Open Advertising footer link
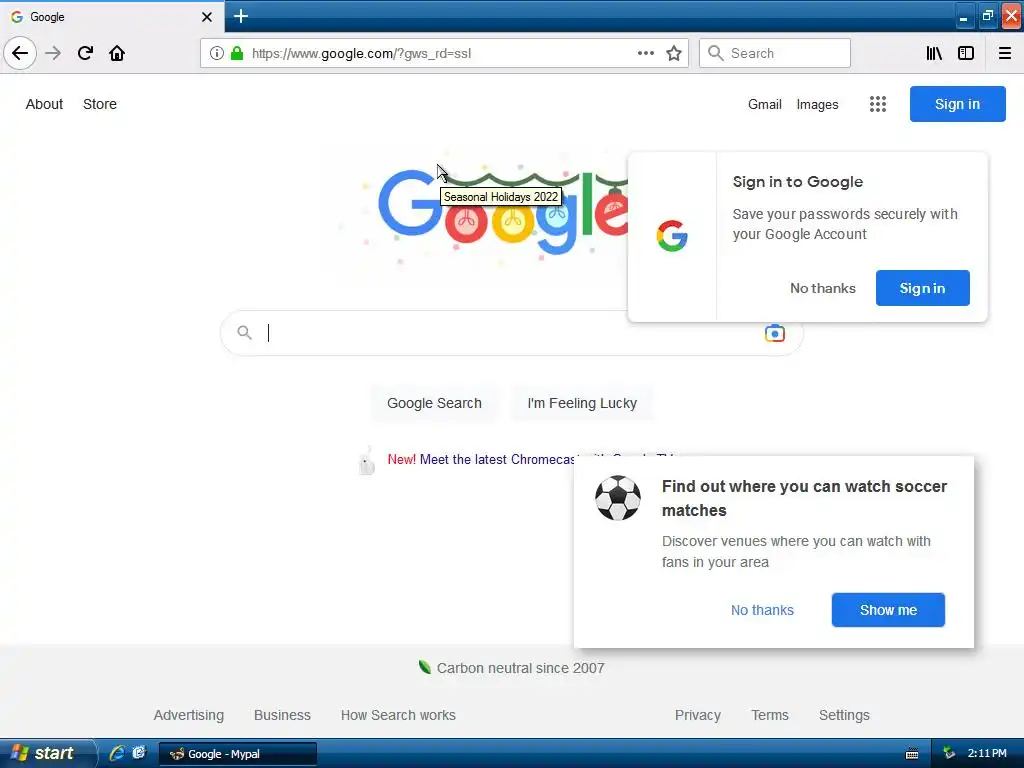1024x768 pixels. point(189,715)
